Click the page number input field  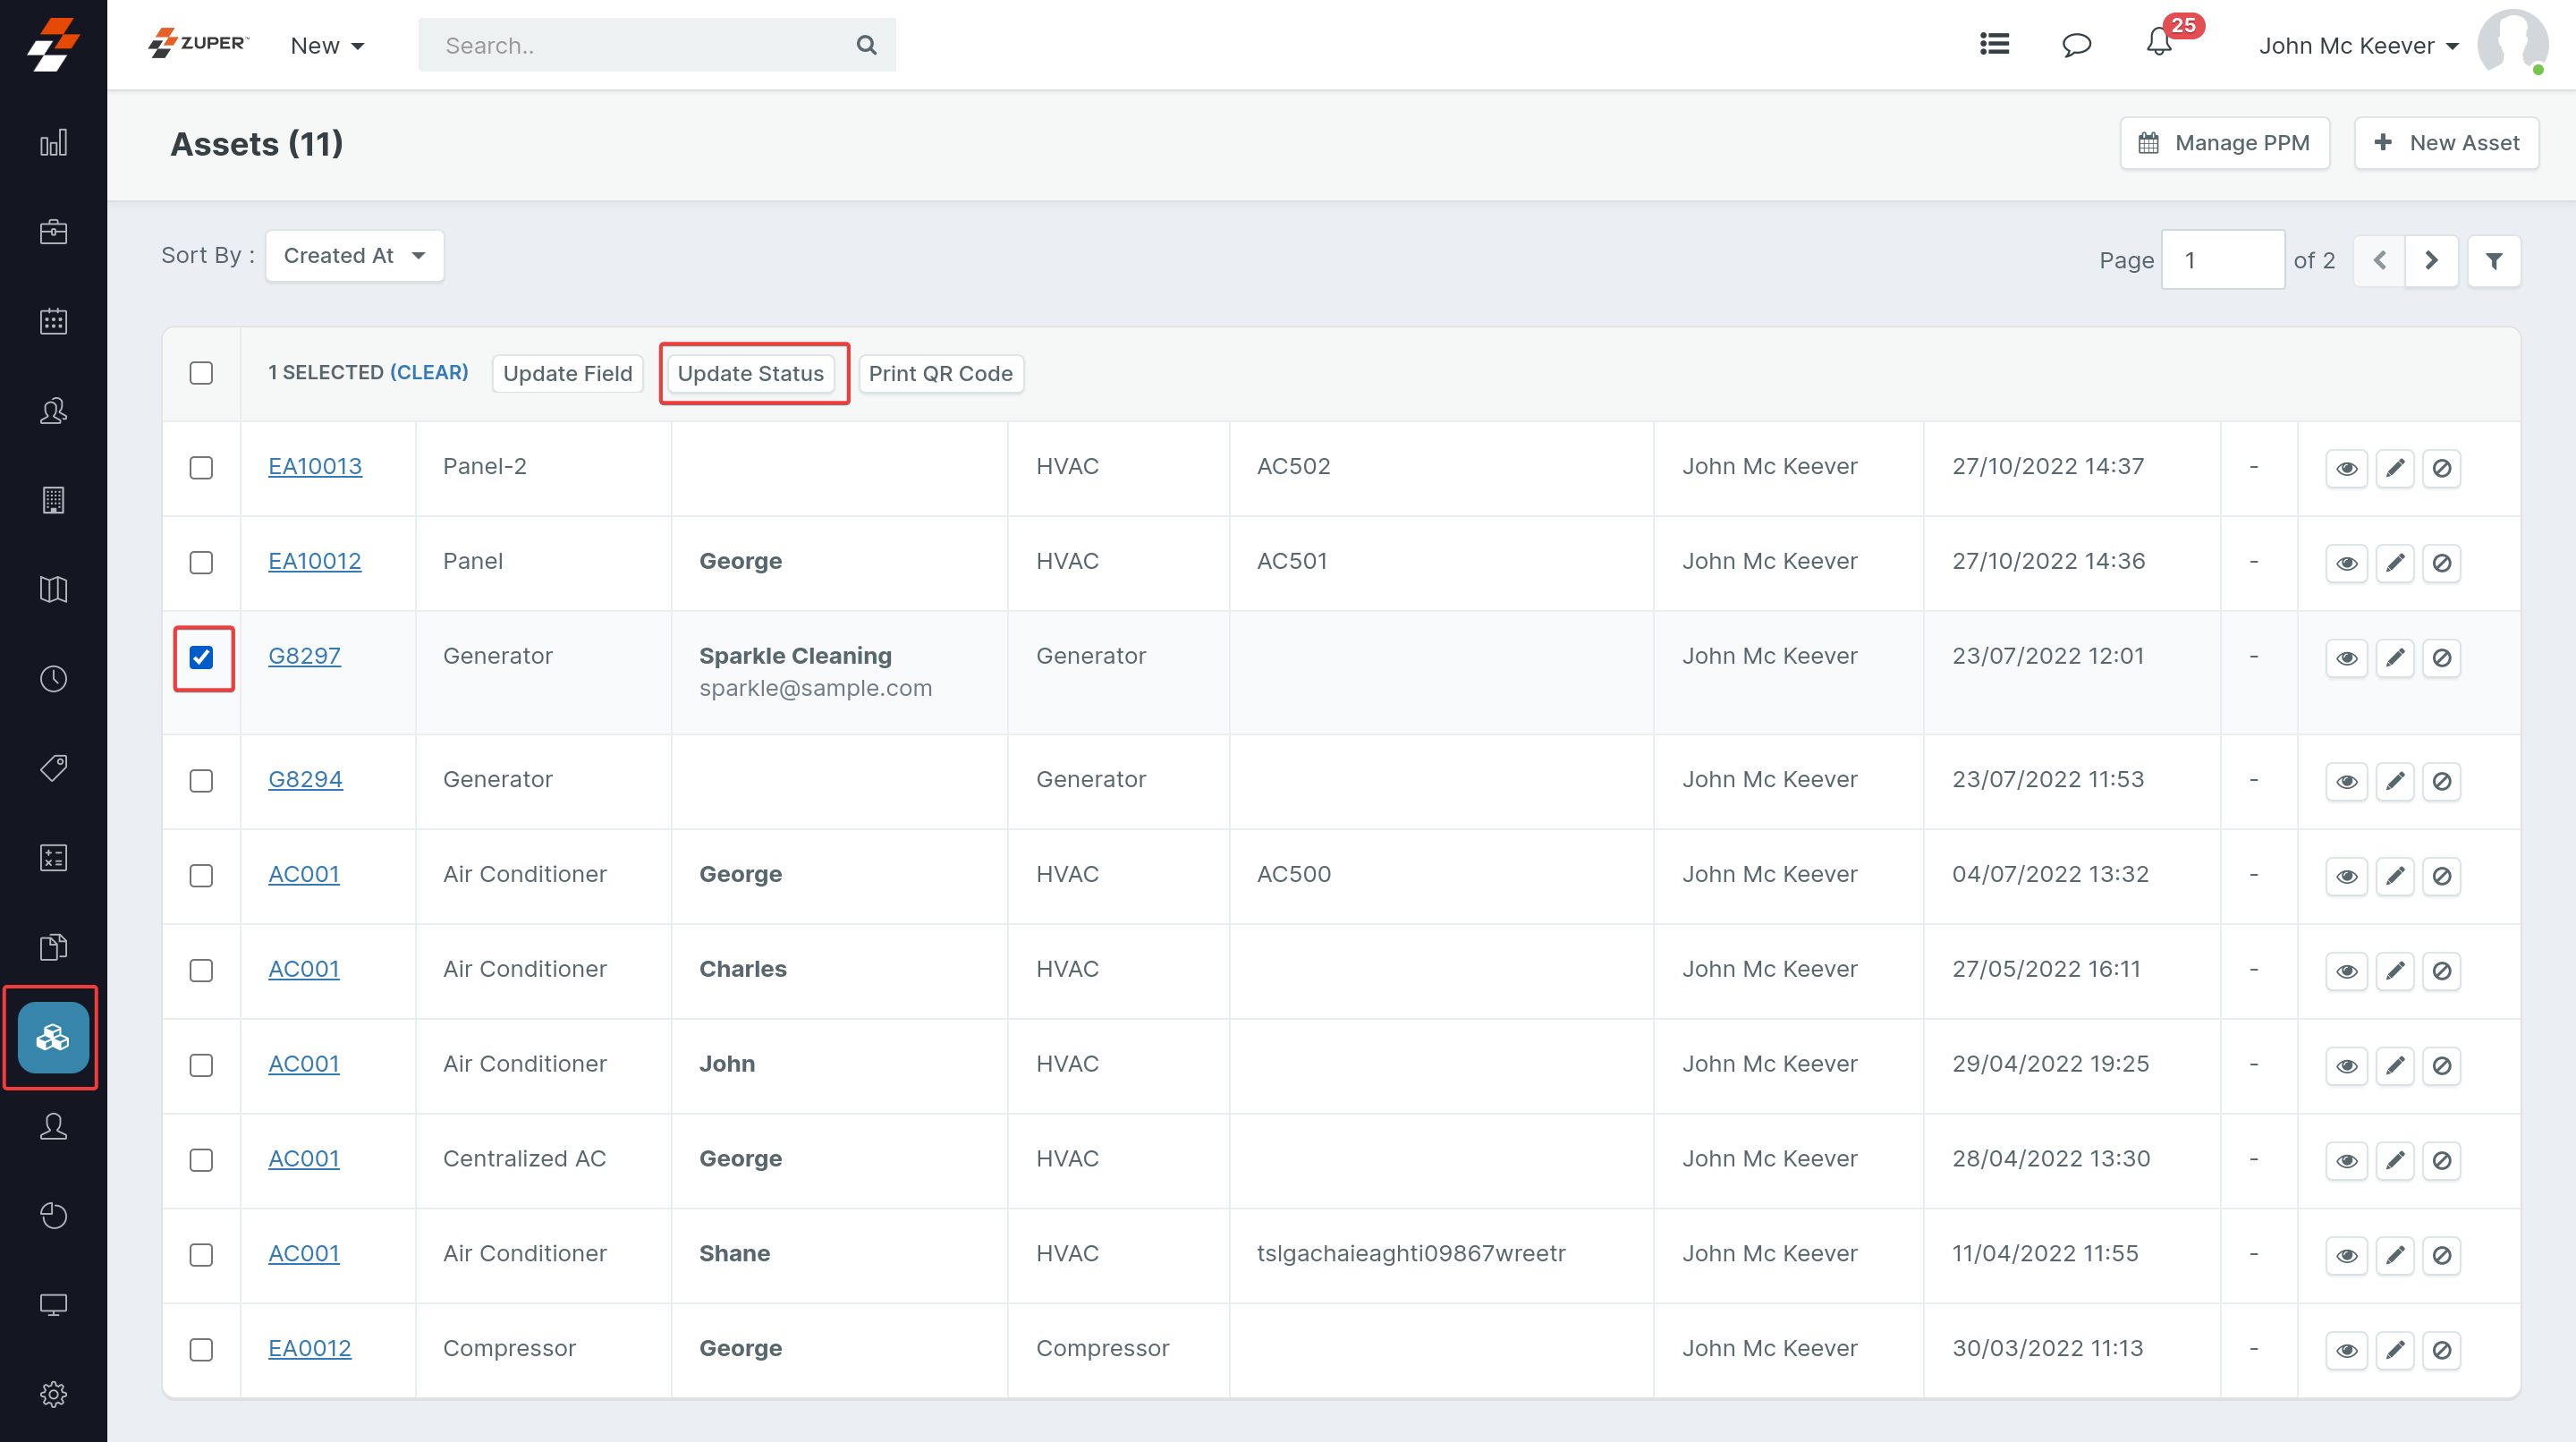click(x=2222, y=260)
